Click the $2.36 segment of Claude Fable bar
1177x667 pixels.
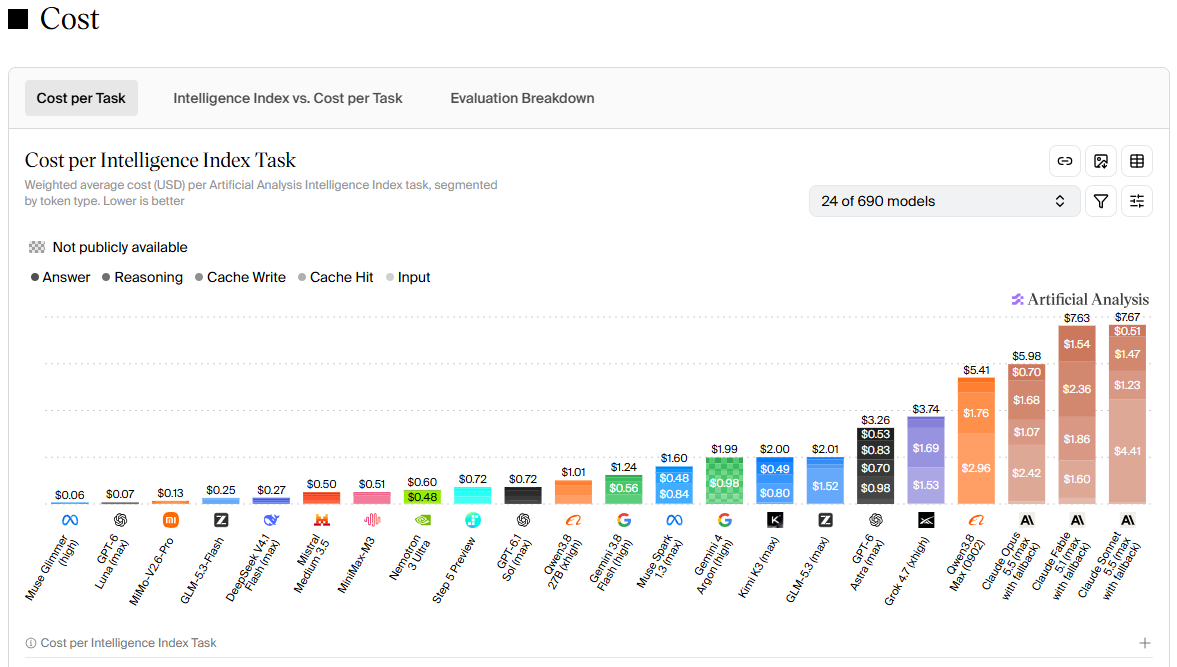(1076, 389)
